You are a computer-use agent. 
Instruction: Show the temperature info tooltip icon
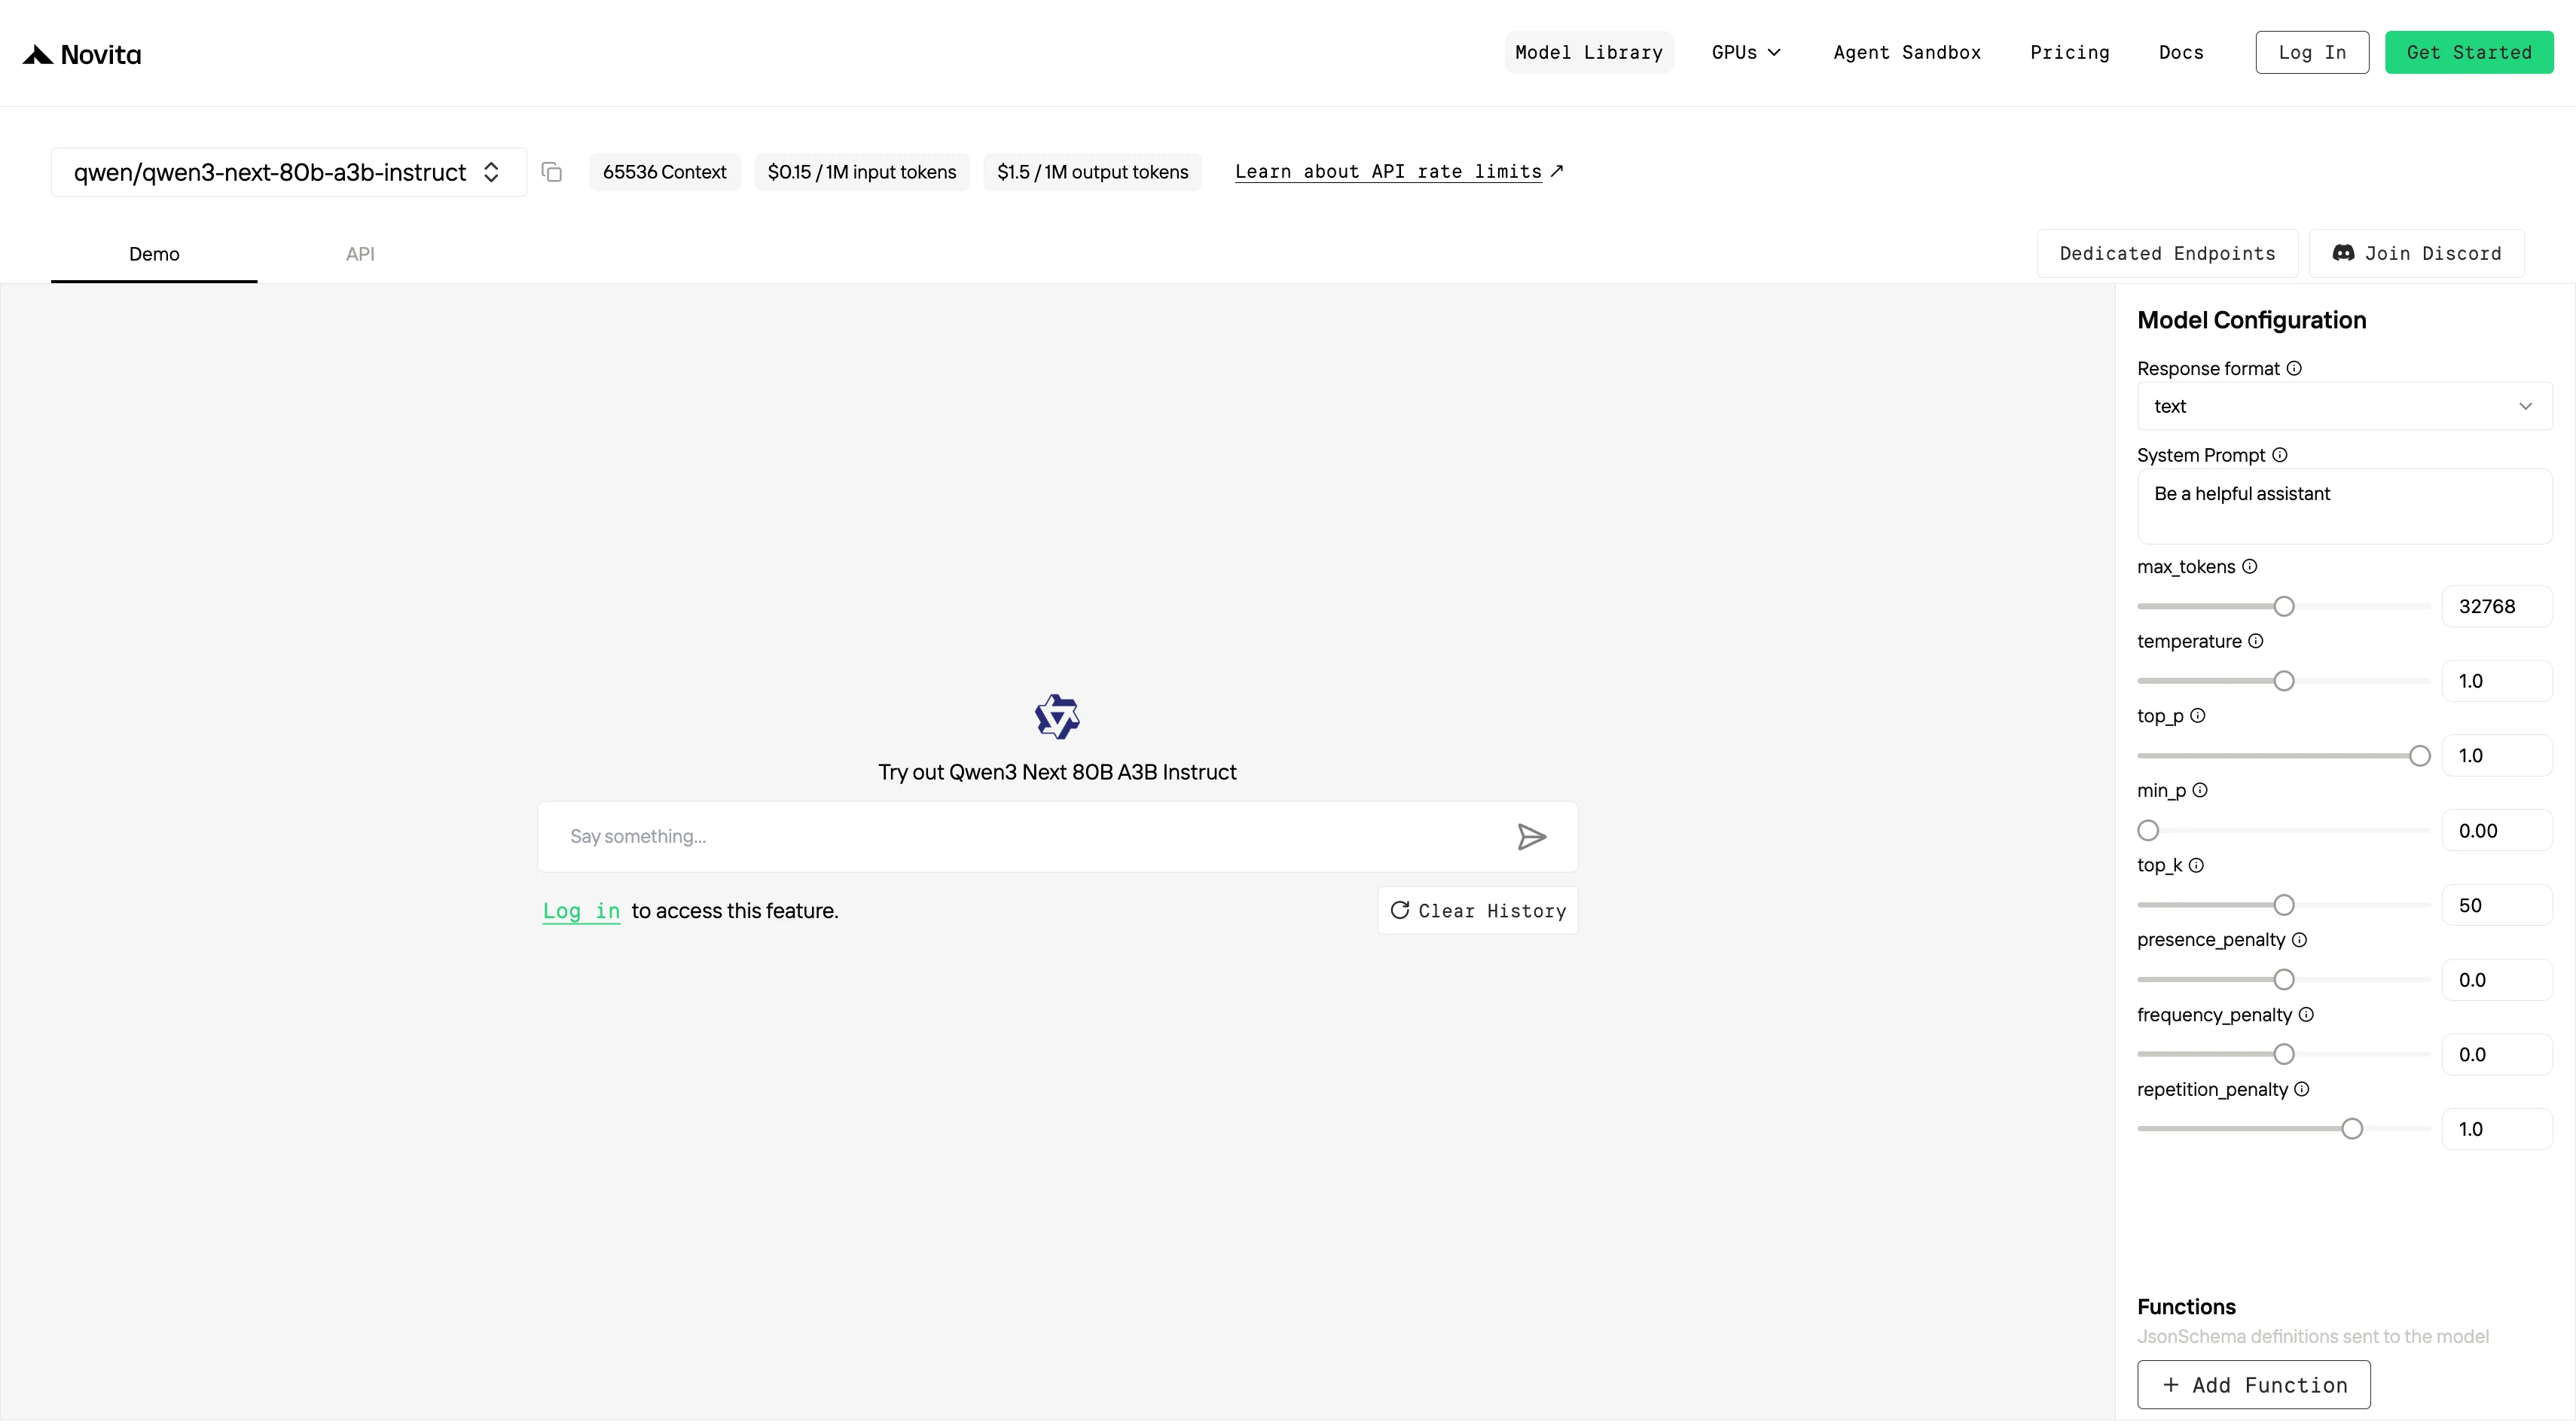(x=2256, y=641)
